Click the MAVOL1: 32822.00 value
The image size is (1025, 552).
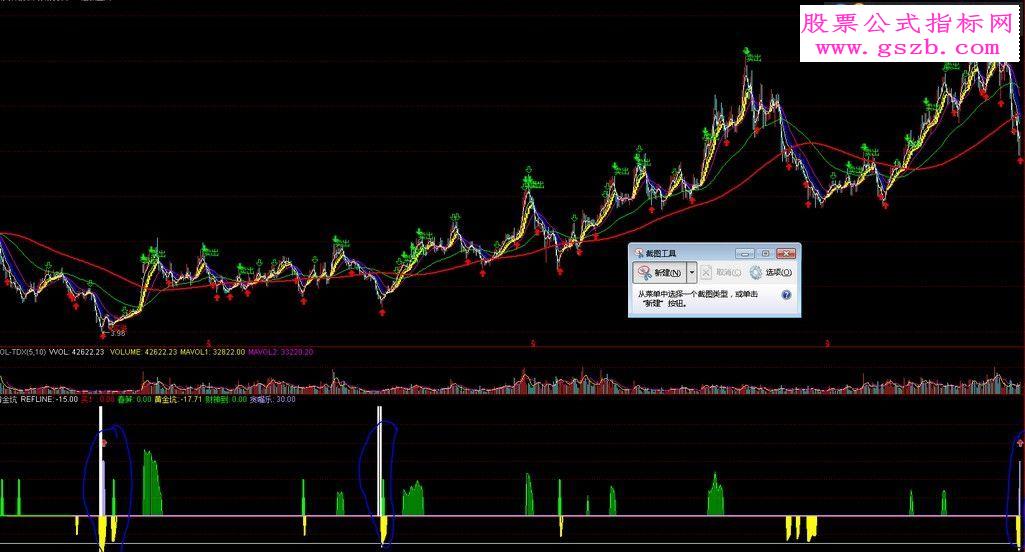(x=212, y=352)
